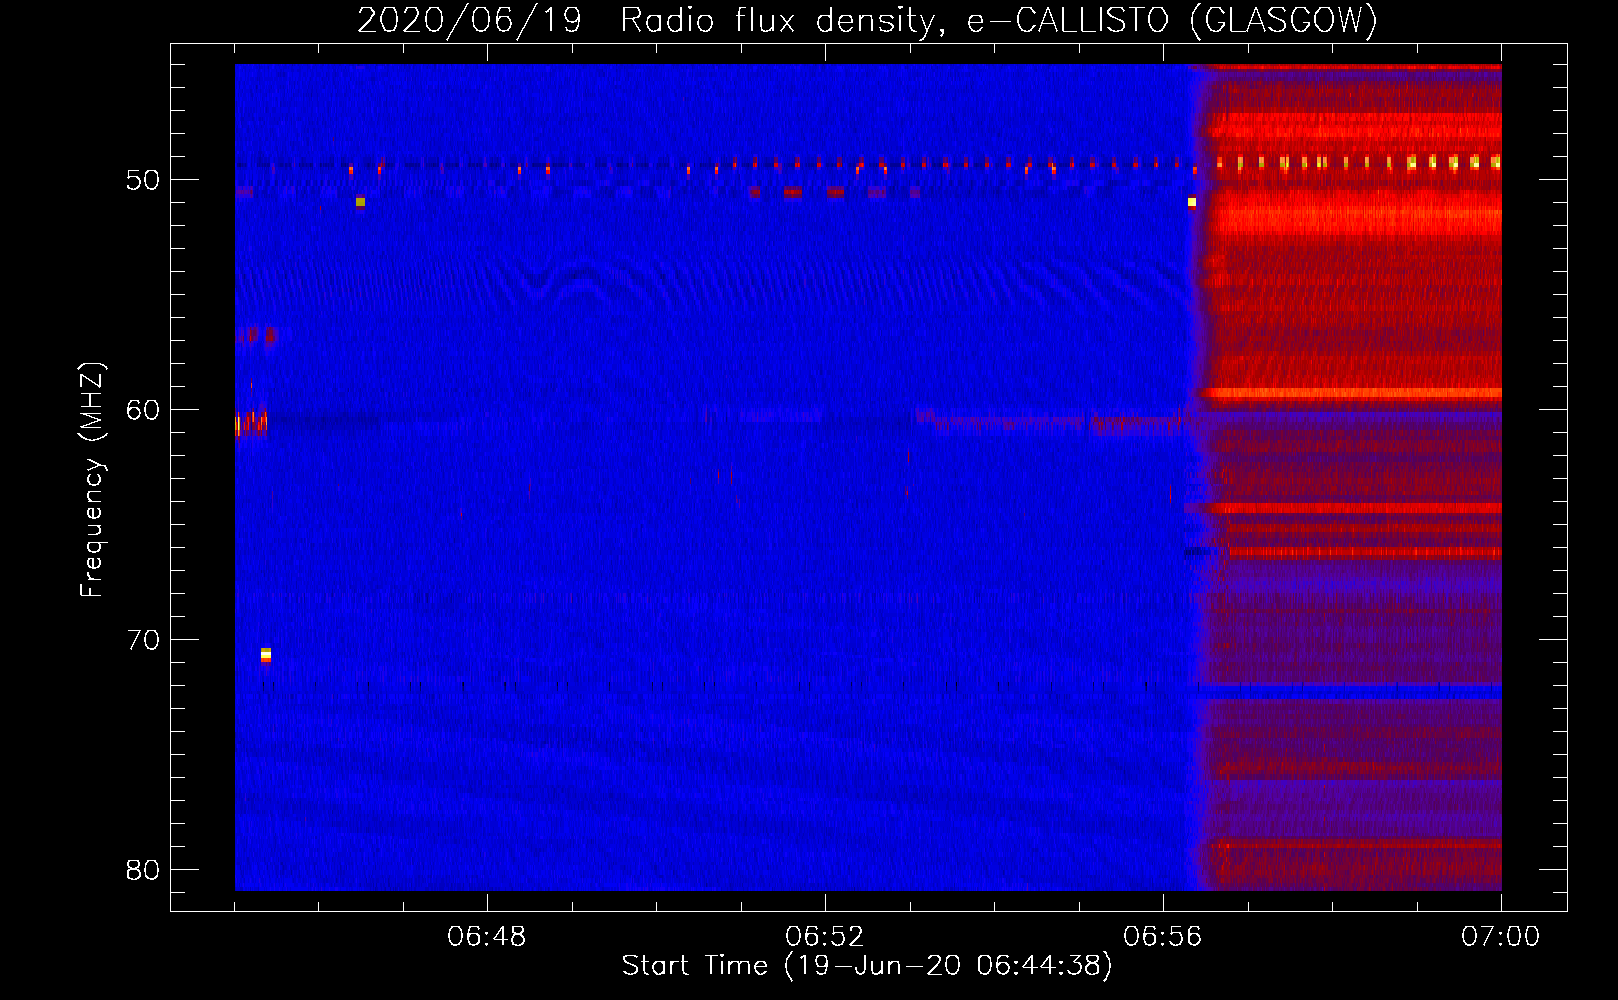Click the 70 MHz frequency tick label
The width and height of the screenshot is (1618, 1000).
[143, 640]
